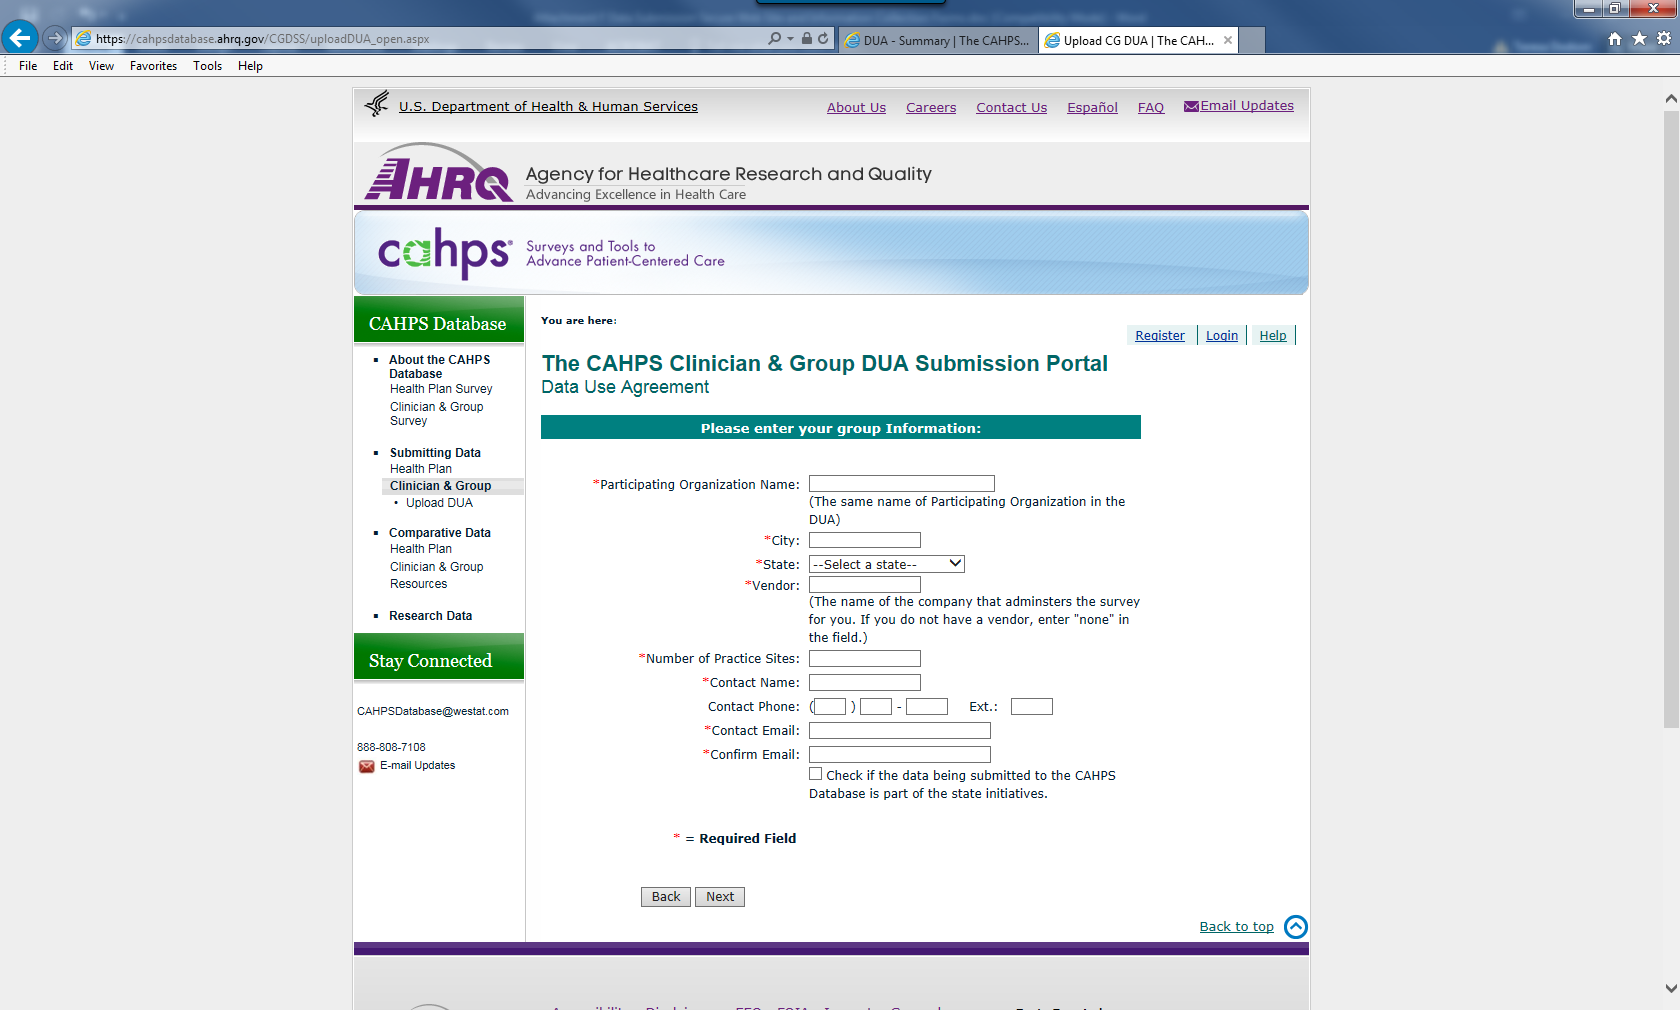Open the Favorites menu
Screen dimensions: 1680x1010
(153, 66)
